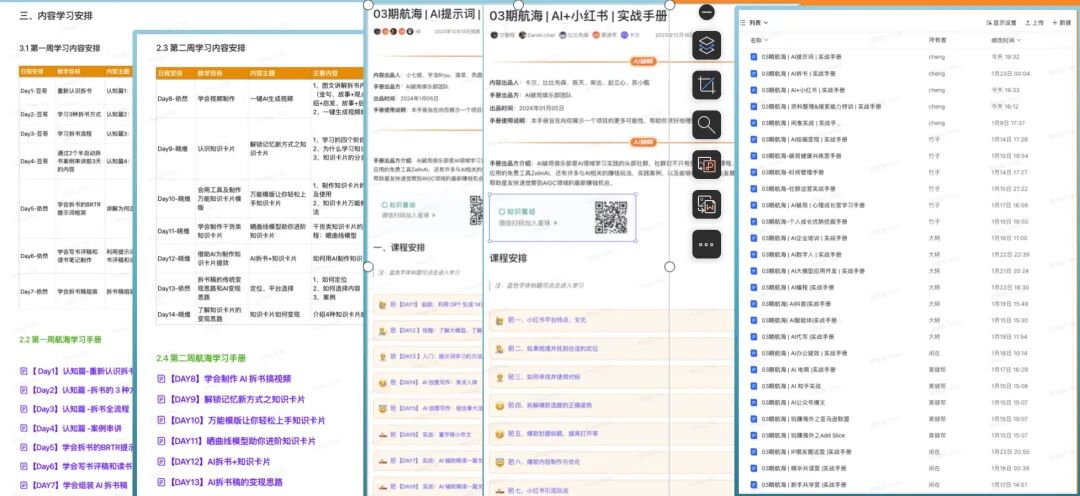Click the '2.2 第一周航海学习手册' heading
Image resolution: width=1080 pixels, height=496 pixels.
[x=61, y=340]
